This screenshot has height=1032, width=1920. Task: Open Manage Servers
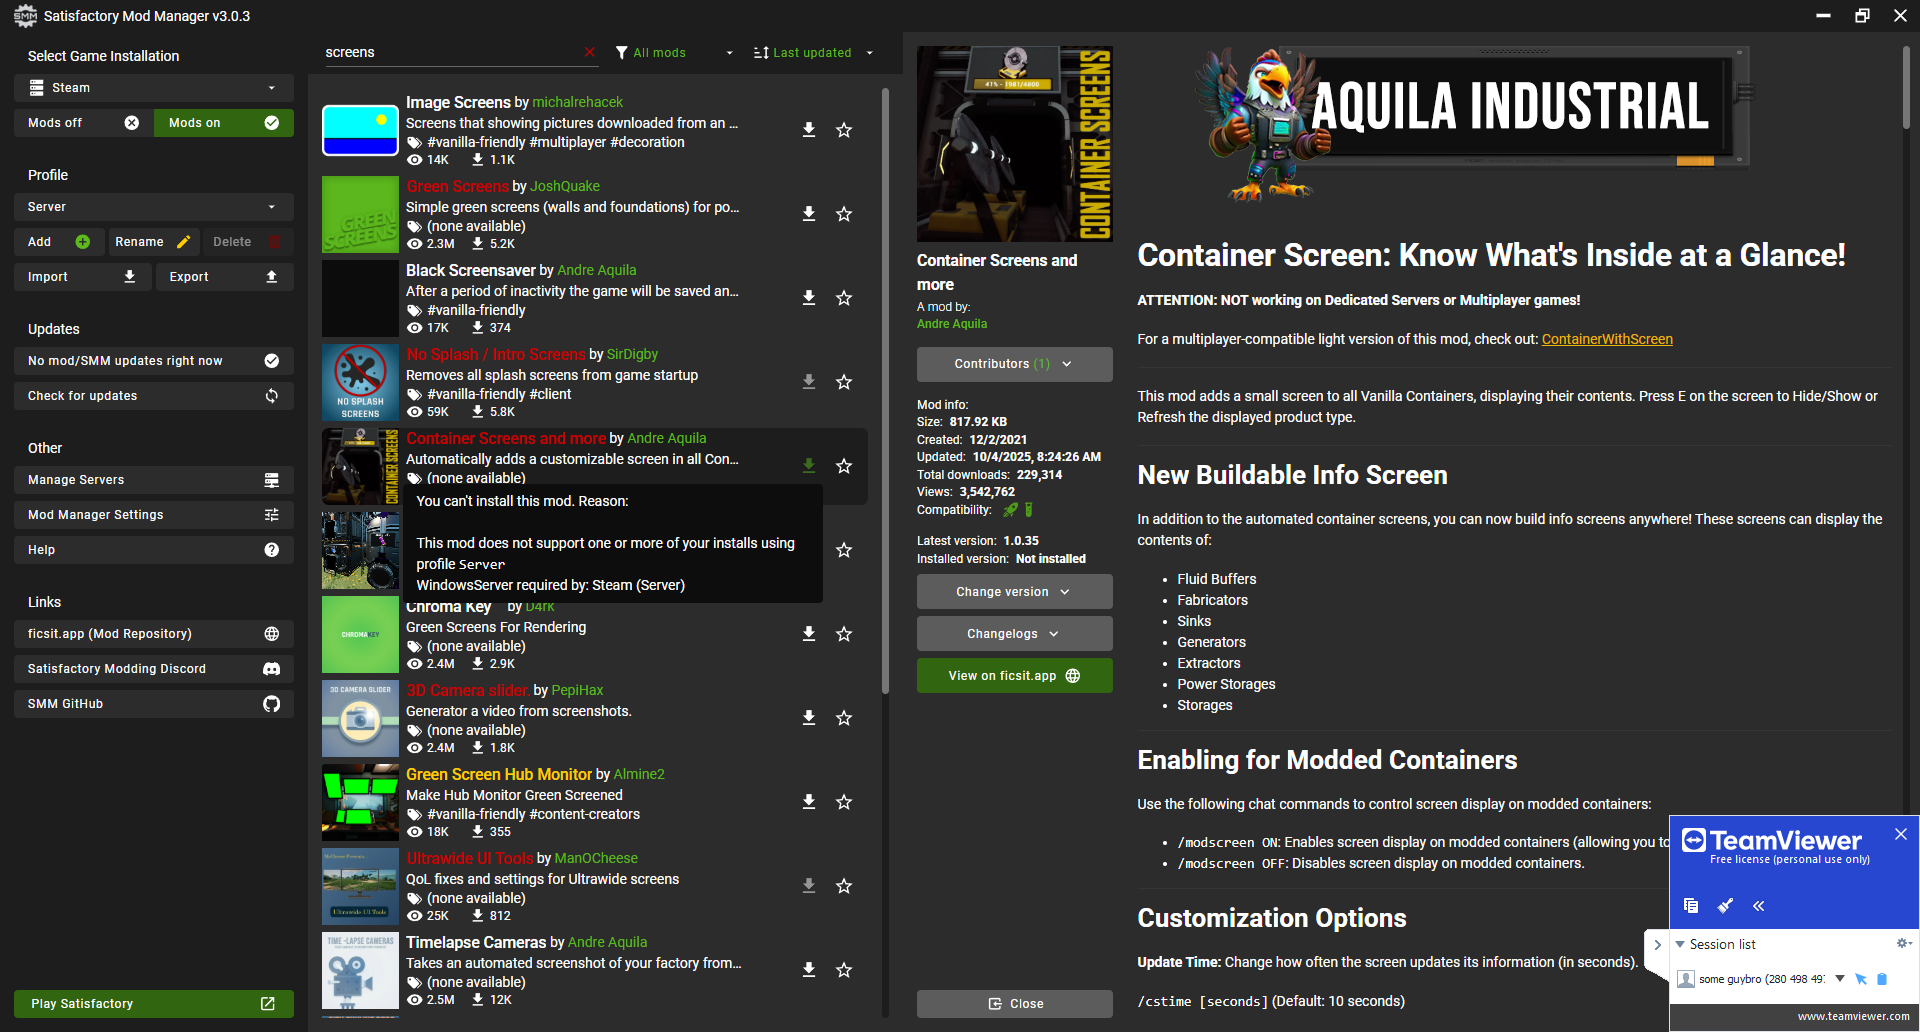click(154, 480)
